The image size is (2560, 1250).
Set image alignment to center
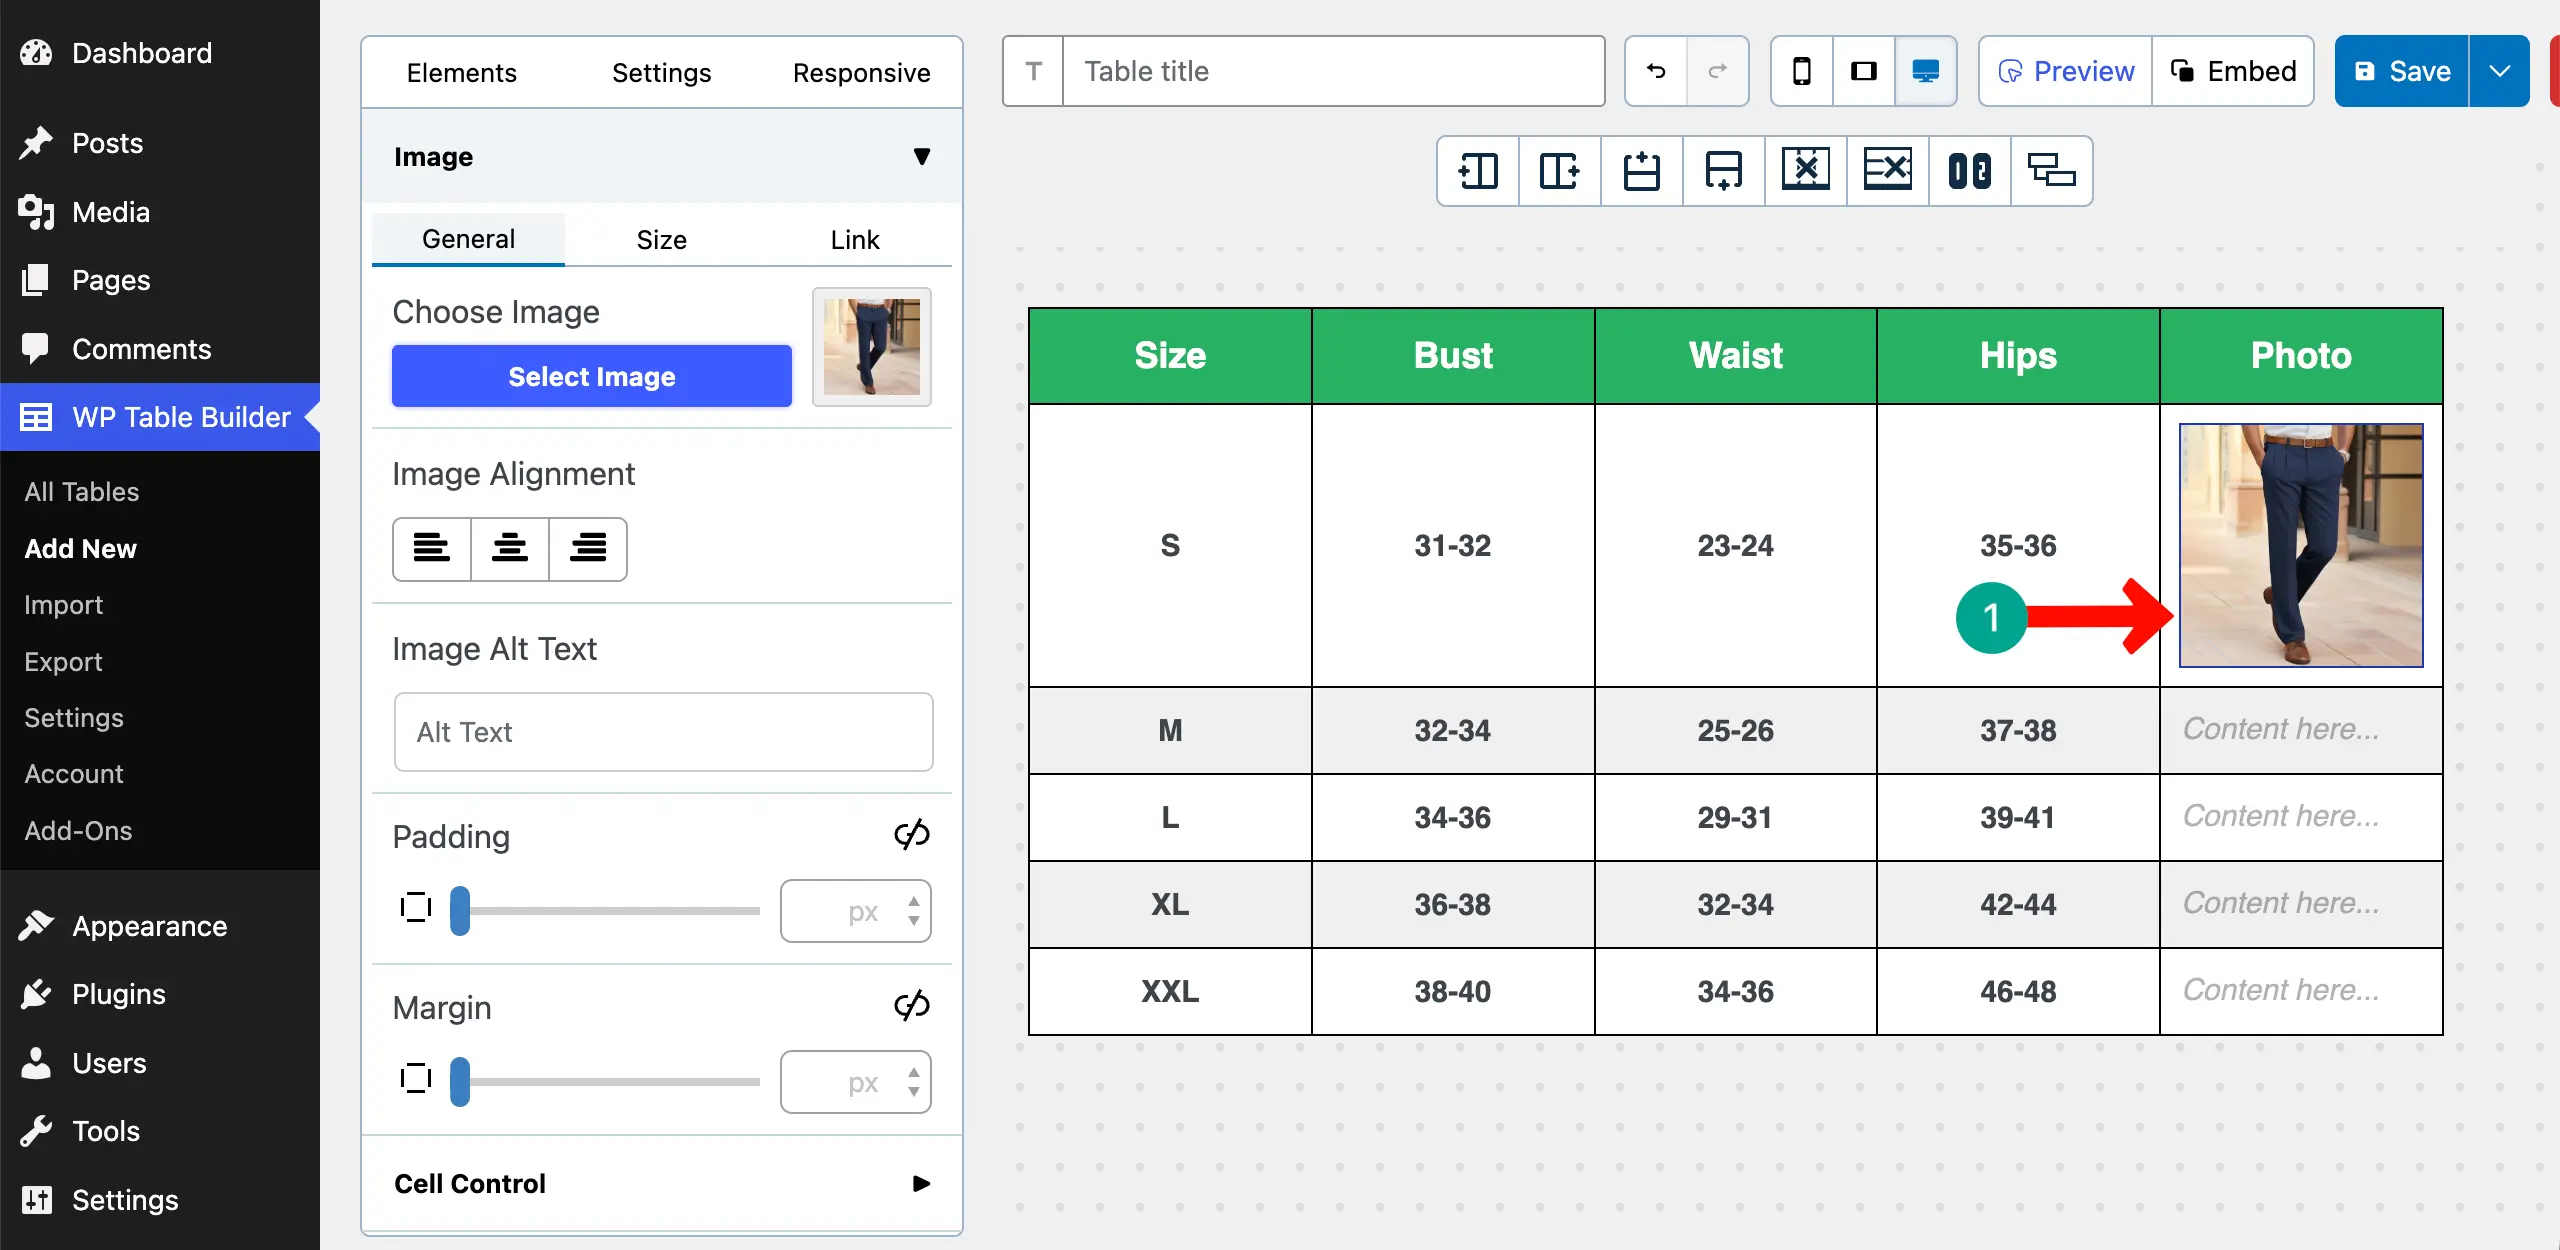point(509,548)
